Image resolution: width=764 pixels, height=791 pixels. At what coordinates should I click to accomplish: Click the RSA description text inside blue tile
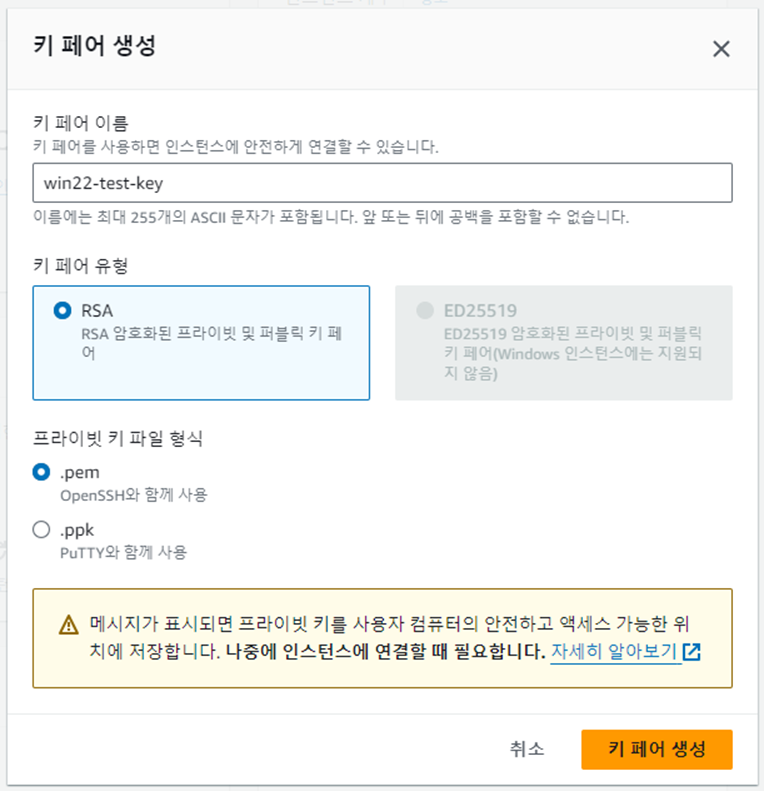pos(212,343)
